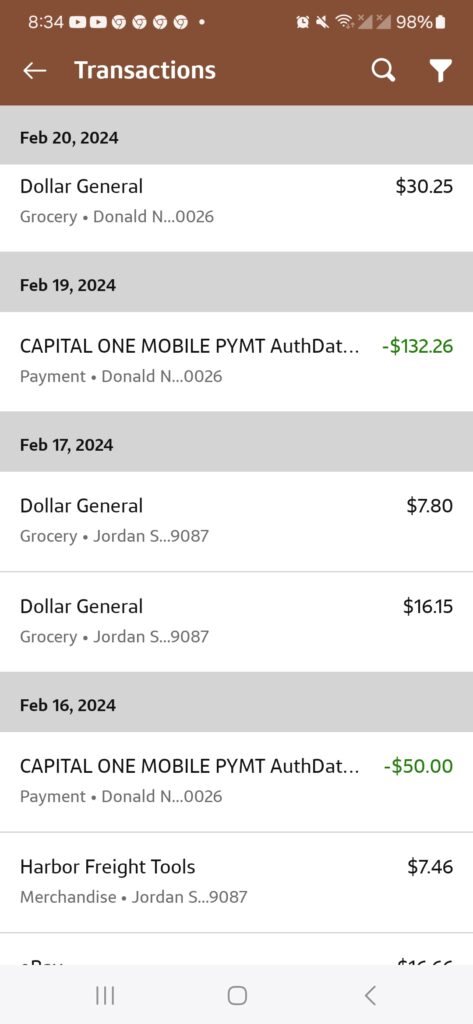Tap the back arrow beside Transactions
Screen dimensions: 473x1024
point(34,71)
